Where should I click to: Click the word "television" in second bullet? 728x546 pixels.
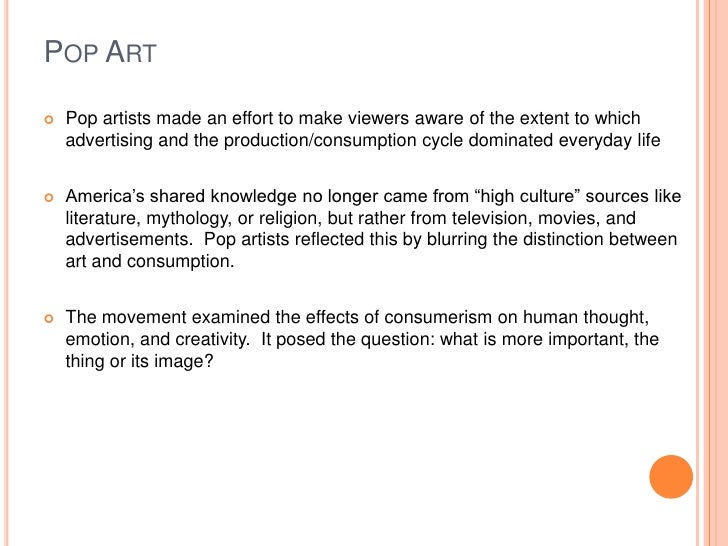point(492,218)
